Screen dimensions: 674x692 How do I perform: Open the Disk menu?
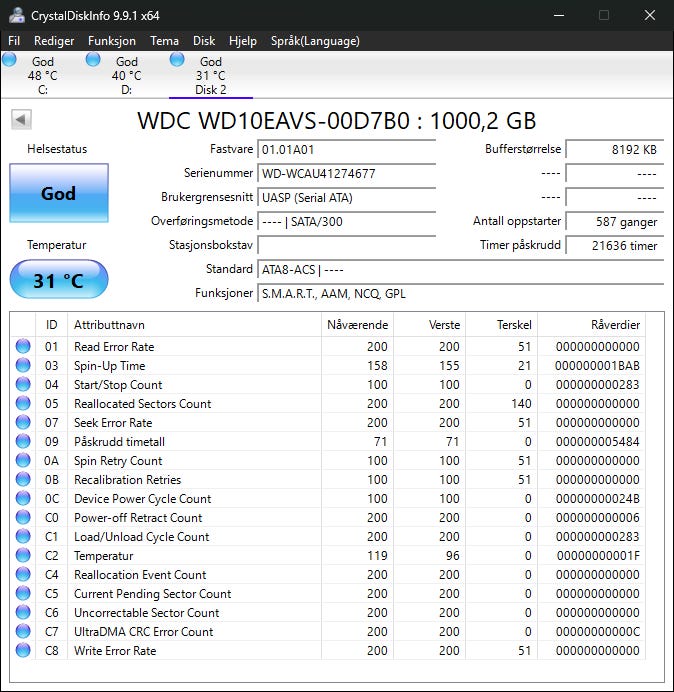204,41
